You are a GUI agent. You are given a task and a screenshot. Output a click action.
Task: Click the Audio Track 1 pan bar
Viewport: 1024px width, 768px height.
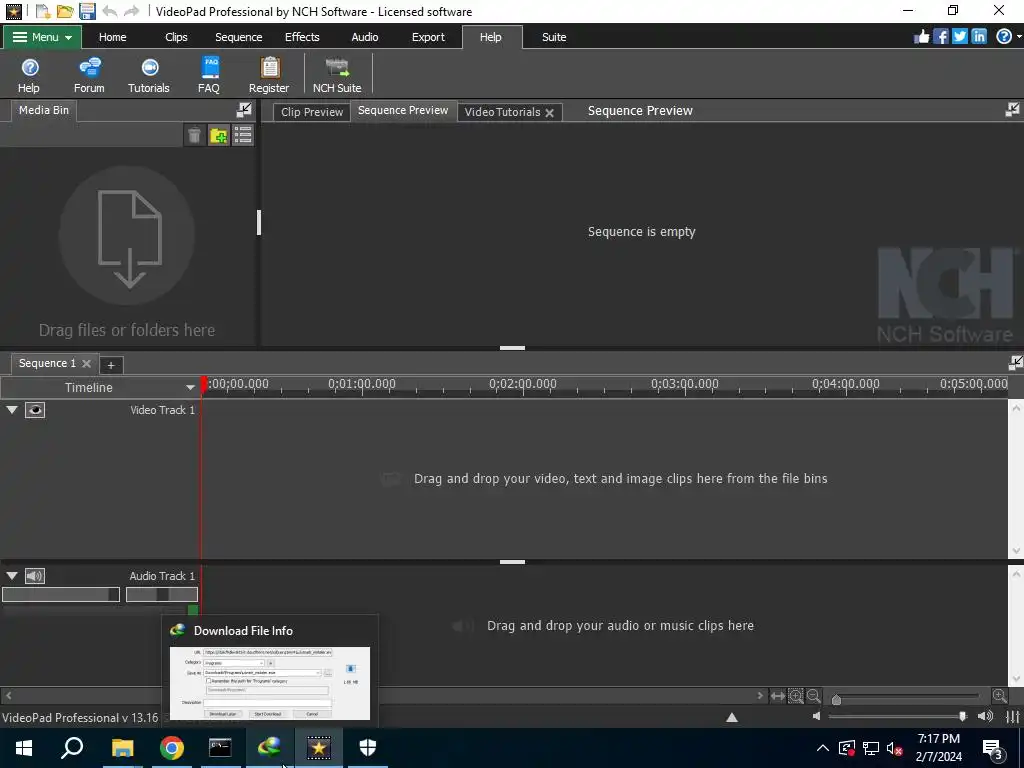(x=162, y=594)
